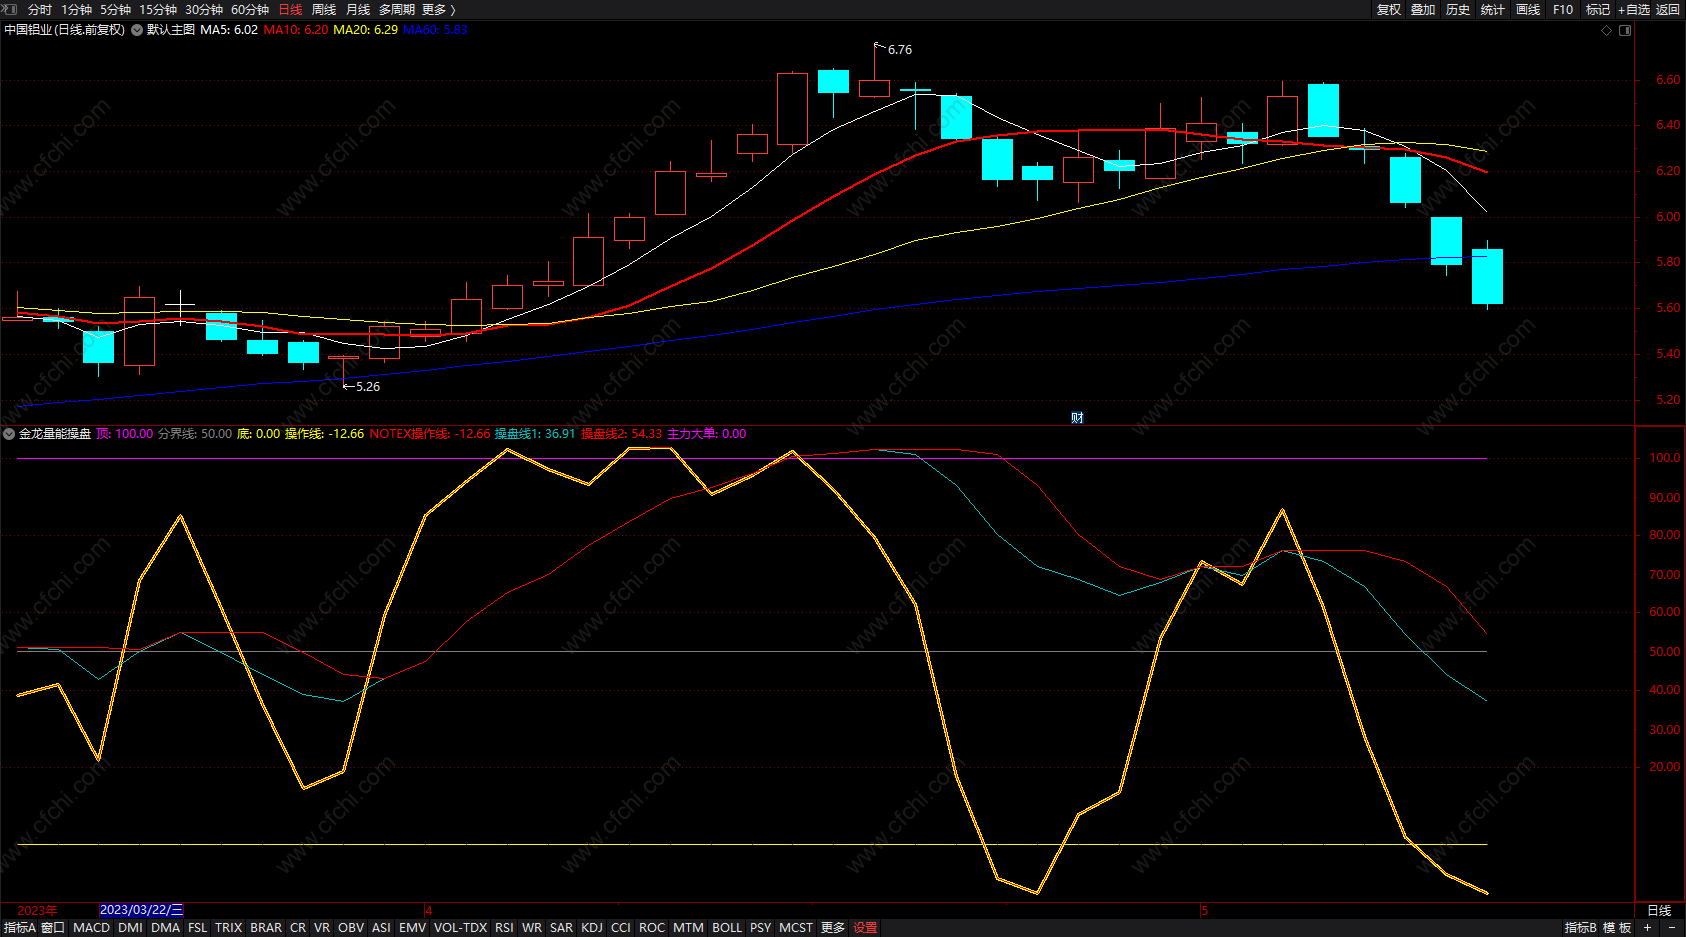The height and width of the screenshot is (937, 1686).
Task: Click the 标记 mark button
Action: click(x=1598, y=10)
